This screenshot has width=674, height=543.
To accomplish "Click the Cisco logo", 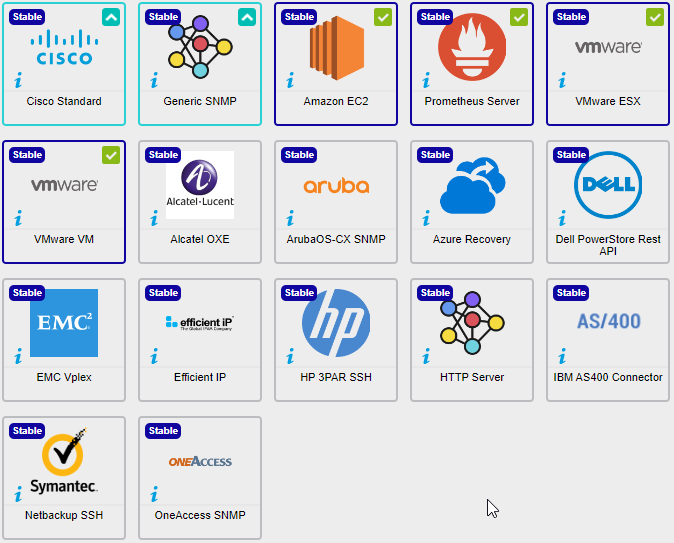I will tap(64, 47).
